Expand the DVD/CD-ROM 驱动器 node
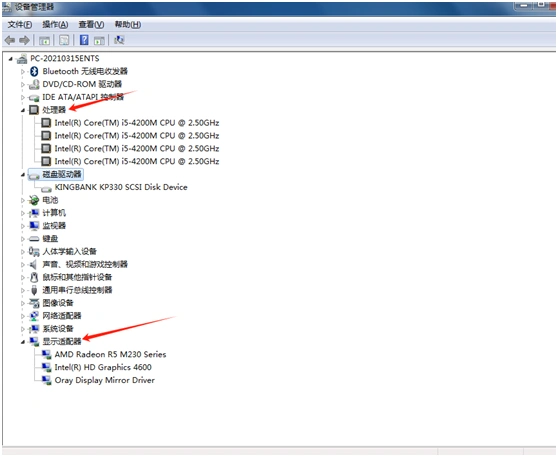The image size is (558, 457). (x=23, y=85)
